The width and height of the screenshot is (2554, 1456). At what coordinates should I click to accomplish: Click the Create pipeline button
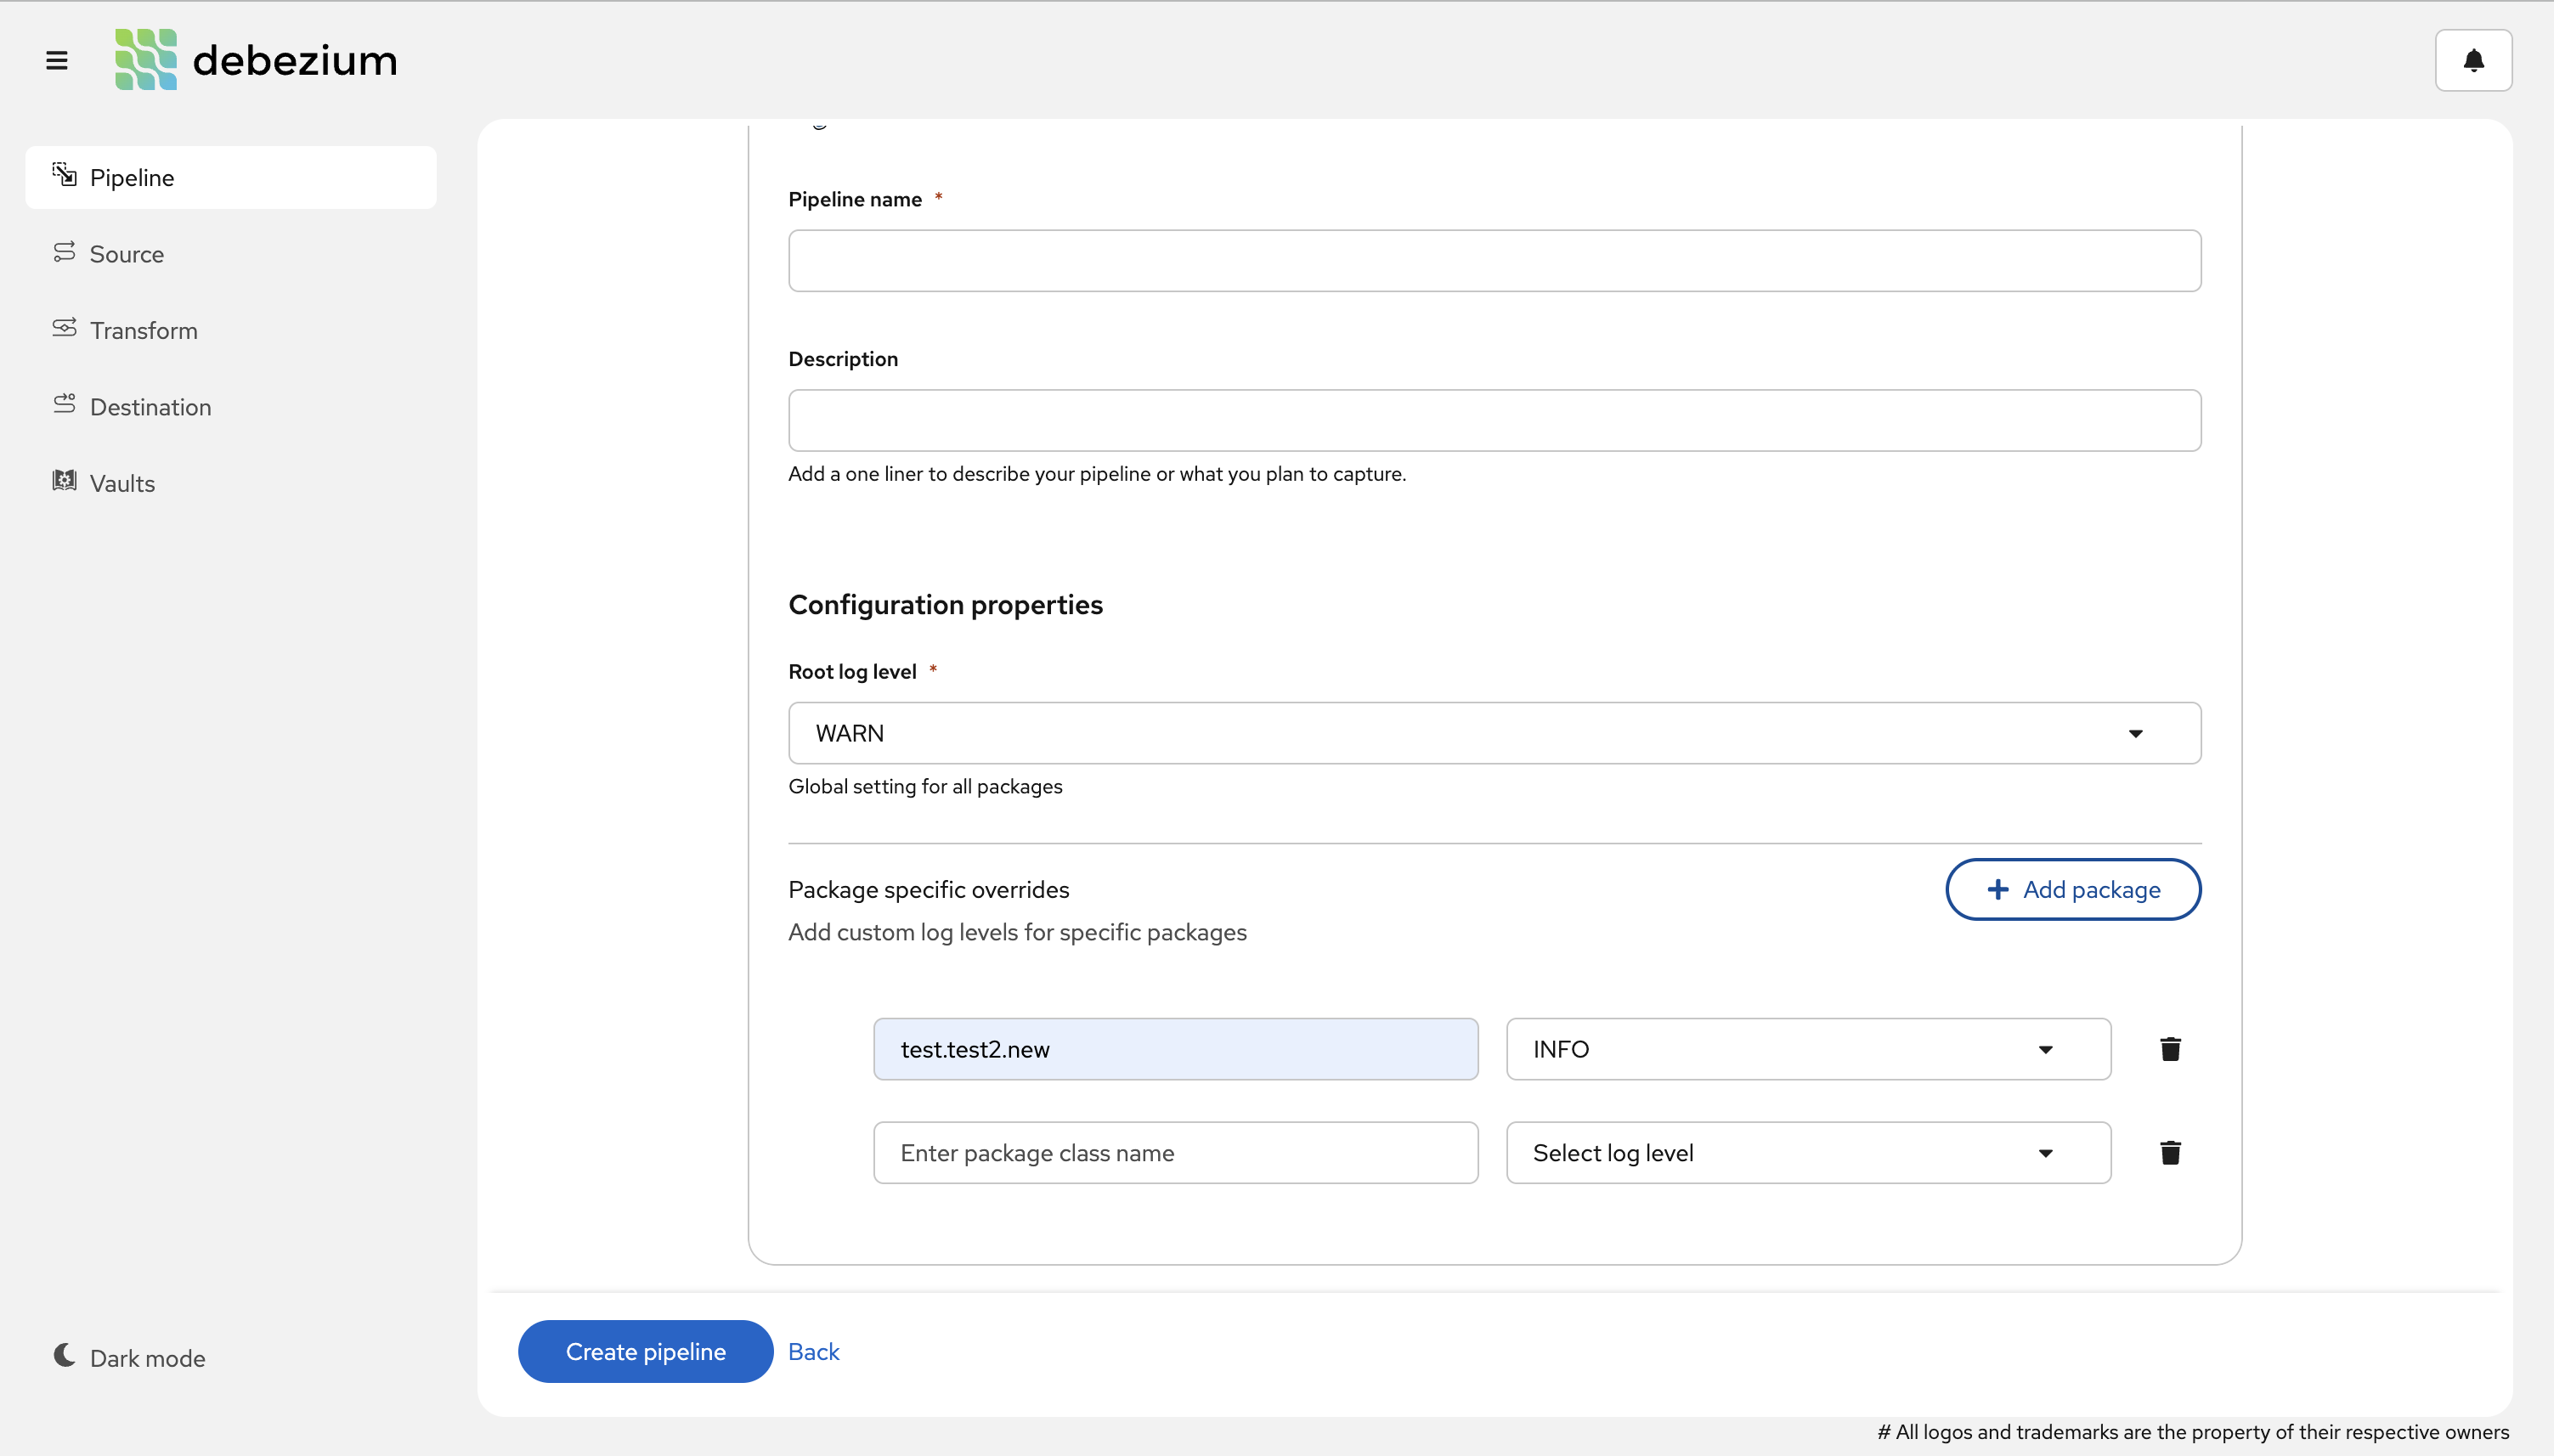644,1350
